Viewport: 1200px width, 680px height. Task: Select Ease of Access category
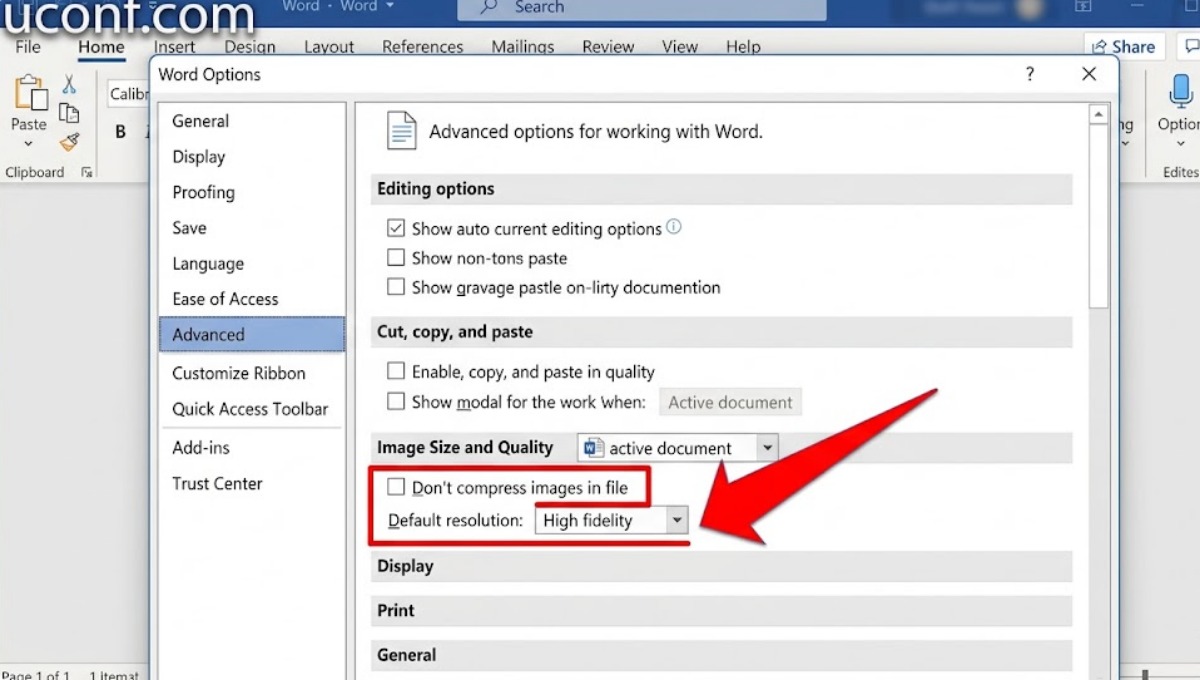click(x=252, y=299)
